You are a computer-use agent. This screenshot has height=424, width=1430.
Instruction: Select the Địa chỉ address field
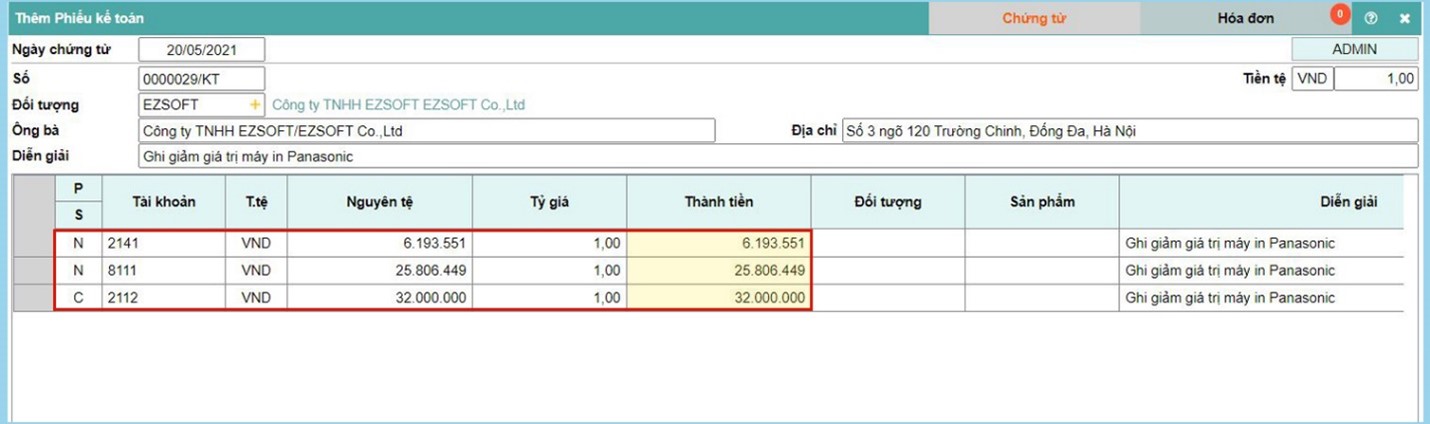(x=1129, y=131)
